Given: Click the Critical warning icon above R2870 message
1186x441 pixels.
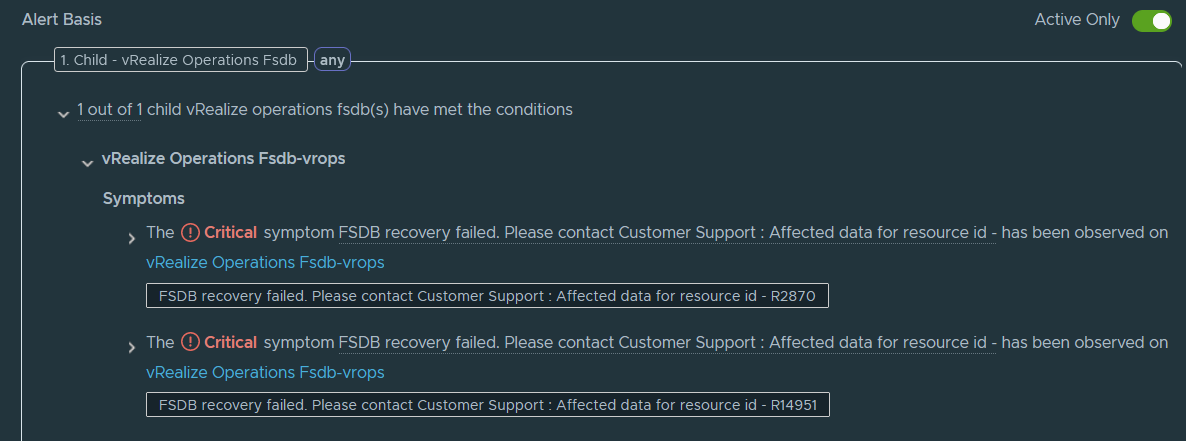Looking at the screenshot, I should click(x=191, y=233).
